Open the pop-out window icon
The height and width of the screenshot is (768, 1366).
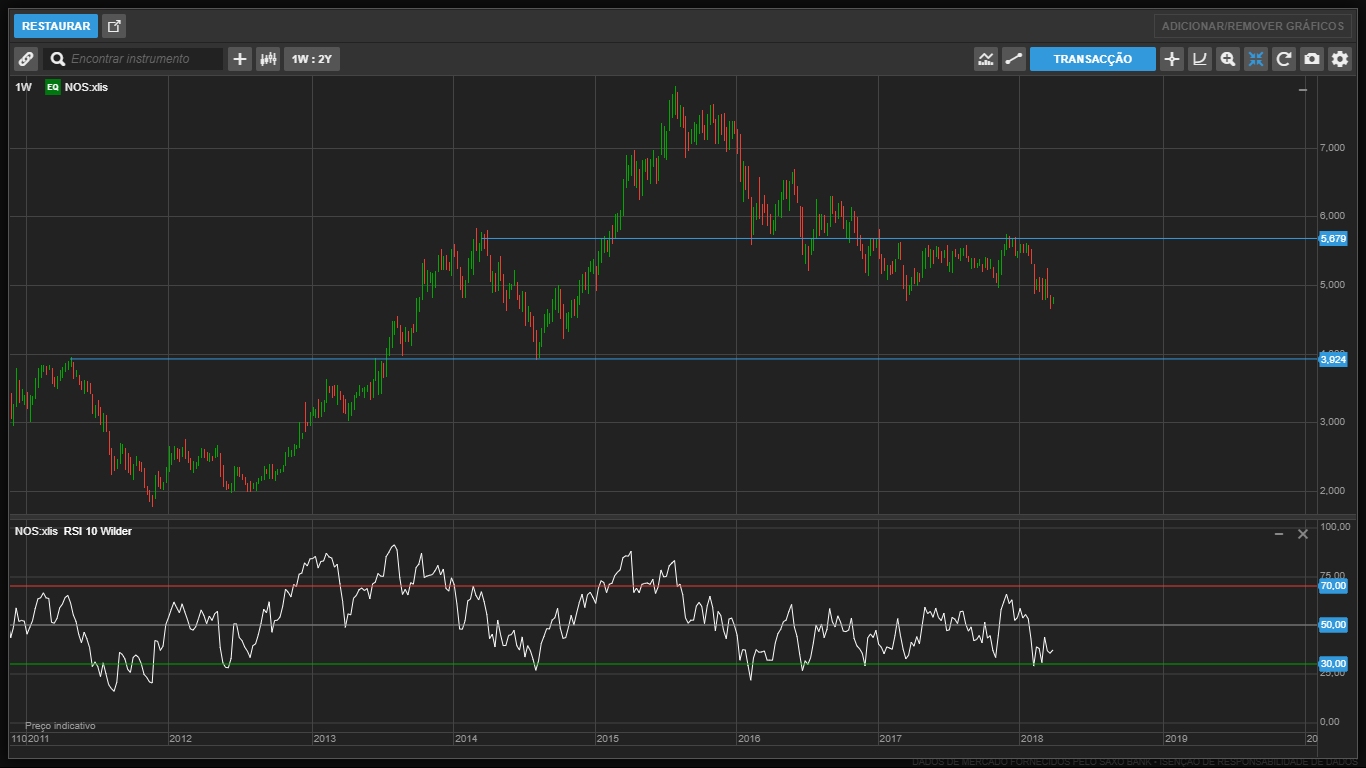click(114, 26)
